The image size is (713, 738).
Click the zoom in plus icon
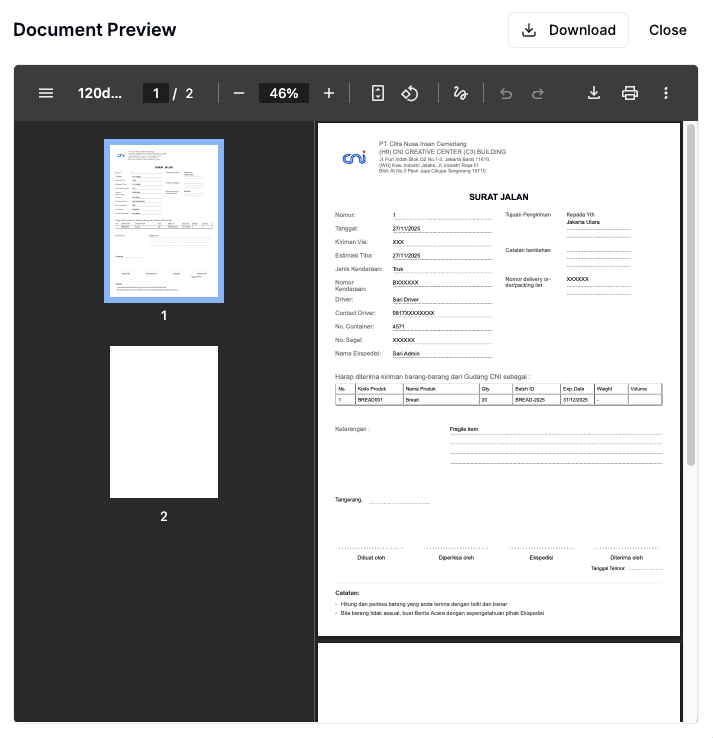[x=329, y=93]
